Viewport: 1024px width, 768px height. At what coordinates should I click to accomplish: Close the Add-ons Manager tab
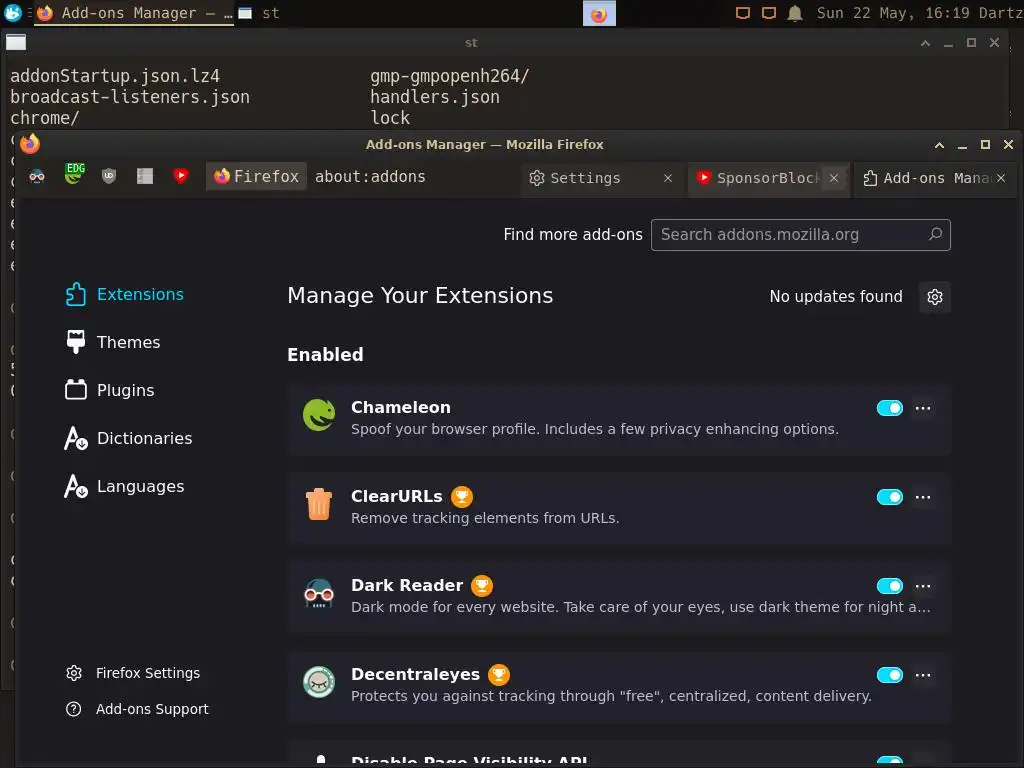point(1001,178)
